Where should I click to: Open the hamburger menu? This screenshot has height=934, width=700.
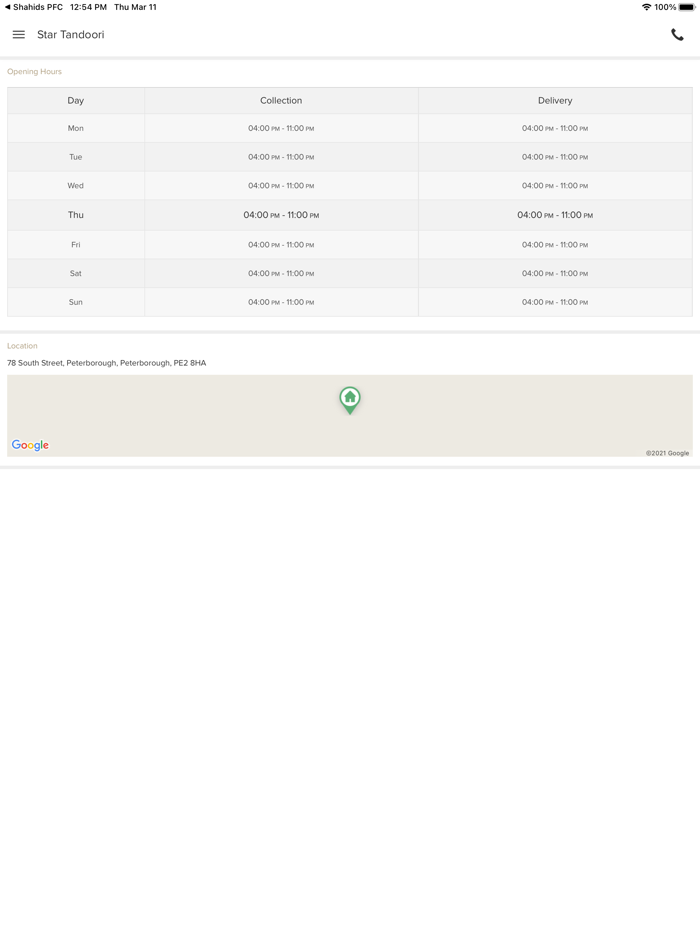pos(18,35)
